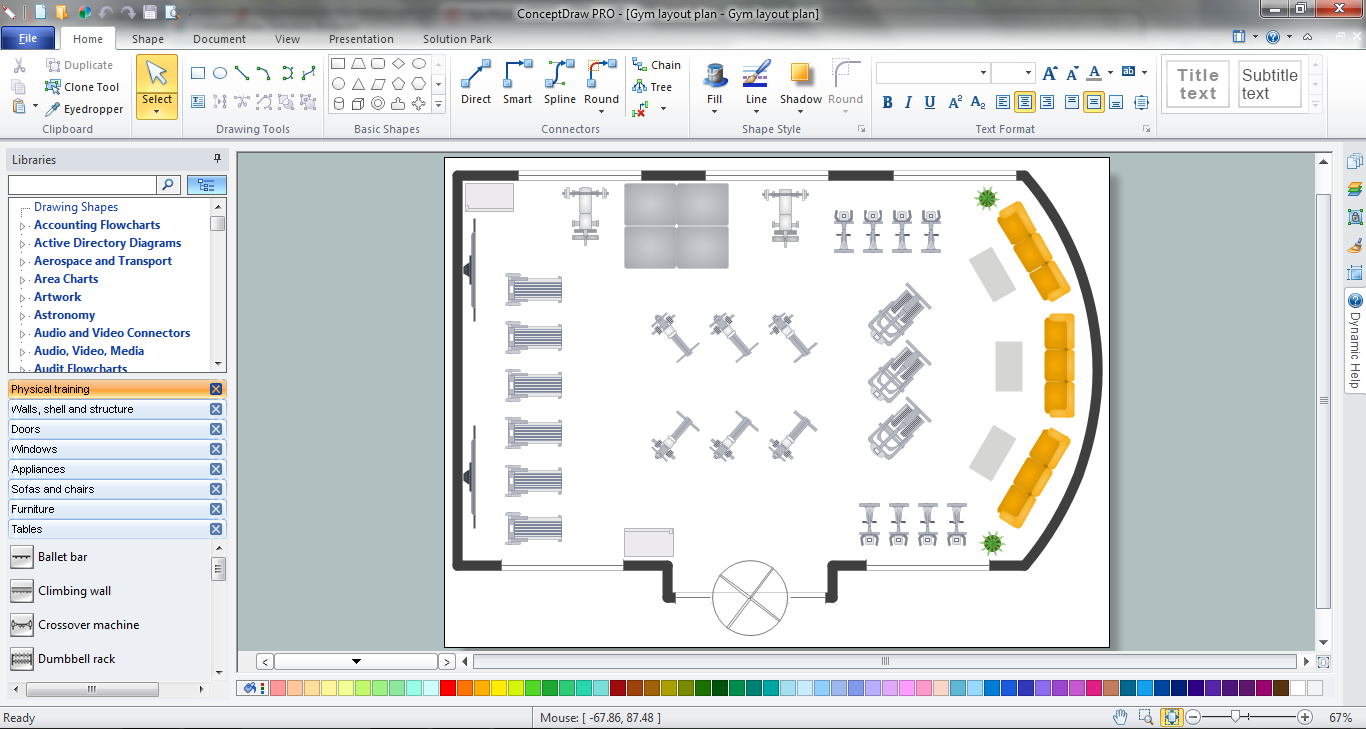The image size is (1366, 729).
Task: Open the Dynamic Help side panel
Action: [x=1355, y=340]
